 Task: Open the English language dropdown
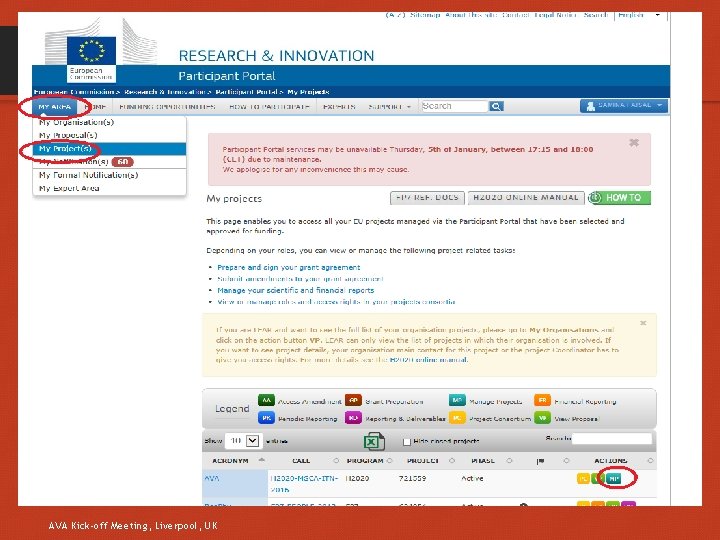(639, 15)
